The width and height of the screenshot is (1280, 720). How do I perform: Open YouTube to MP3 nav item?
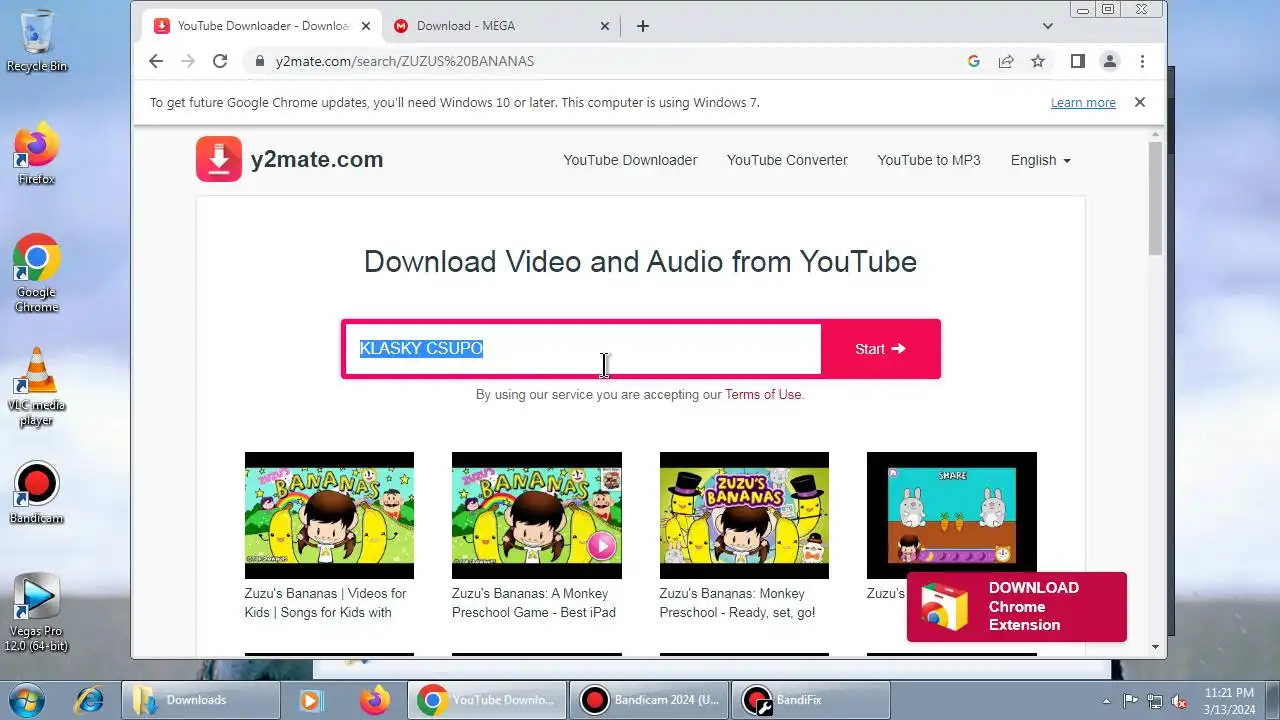click(929, 160)
